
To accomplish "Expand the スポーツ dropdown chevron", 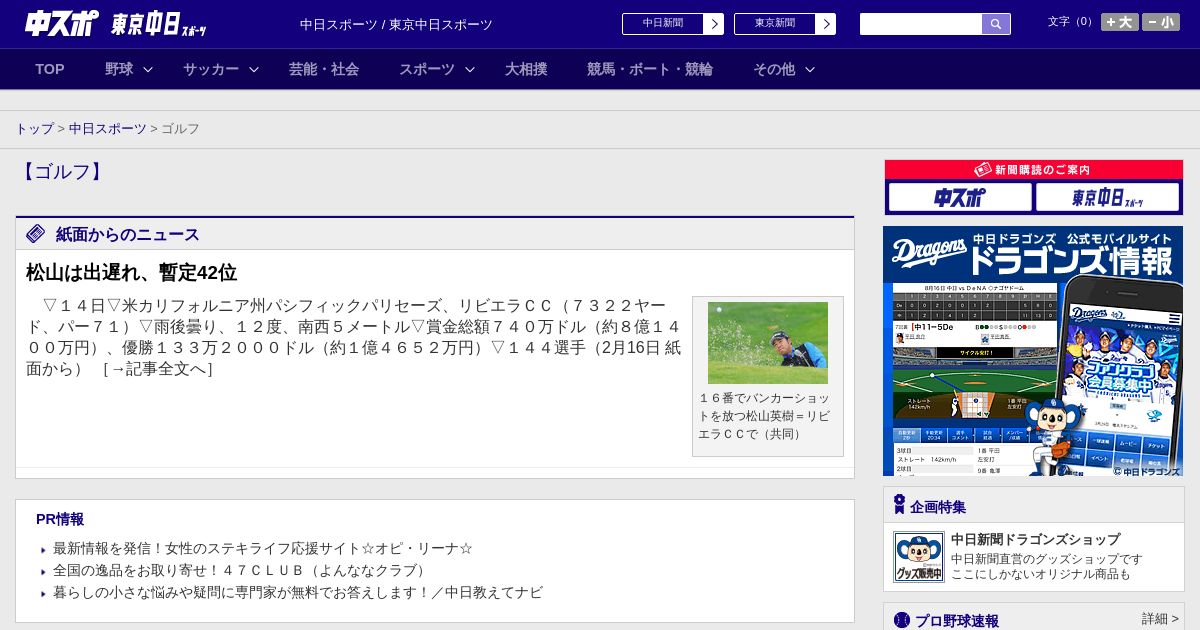I will point(470,69).
